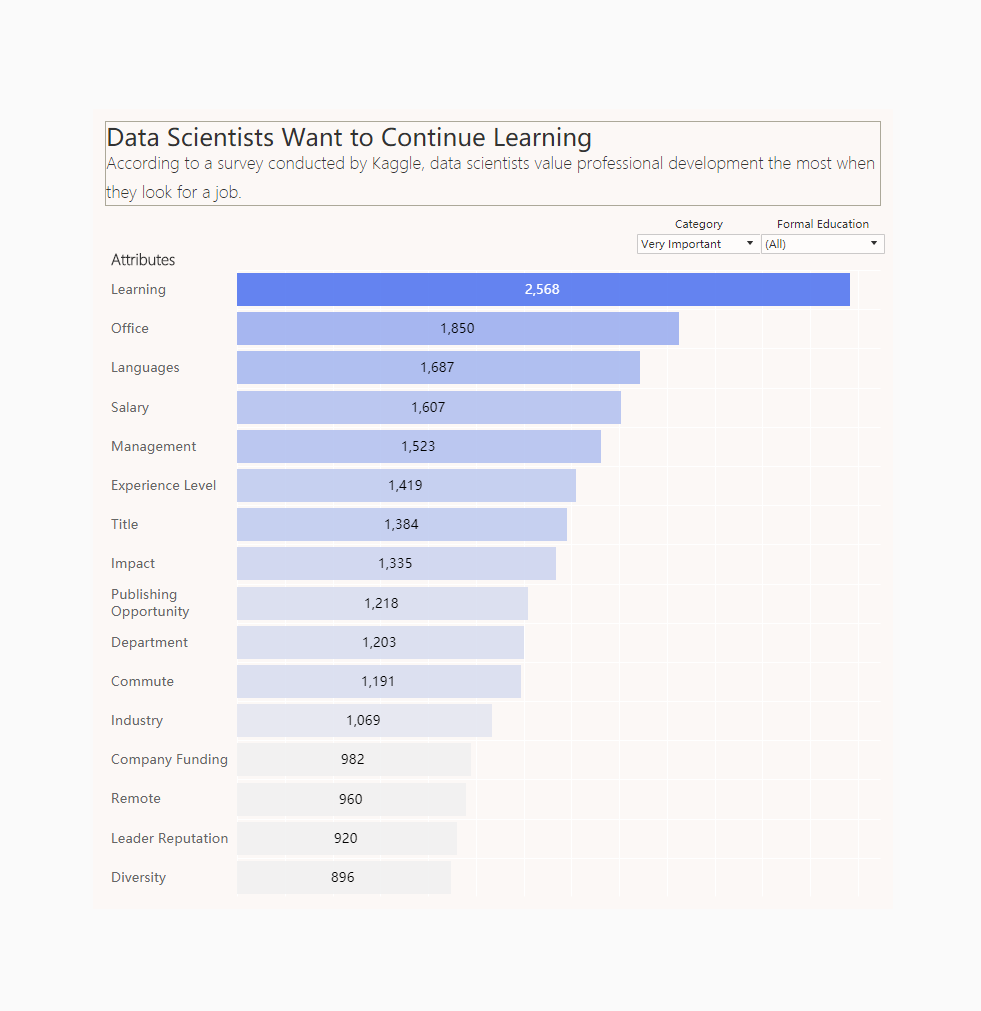The height and width of the screenshot is (1011, 981).
Task: Click the Leader Reputation label
Action: pos(169,838)
